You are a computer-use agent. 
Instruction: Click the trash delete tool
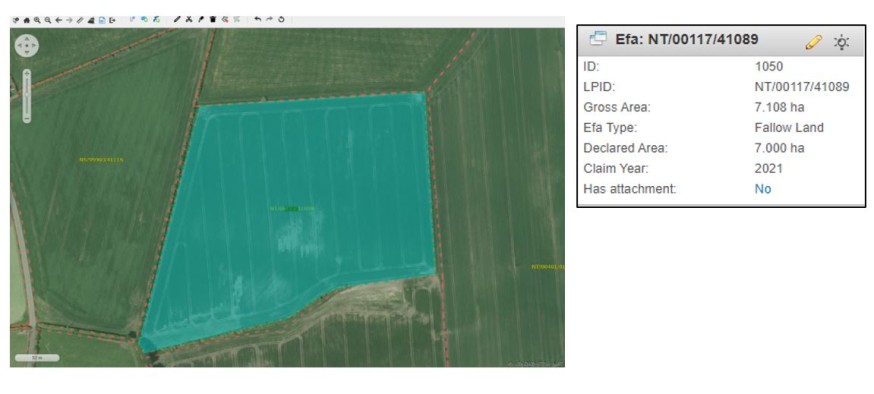(x=212, y=20)
